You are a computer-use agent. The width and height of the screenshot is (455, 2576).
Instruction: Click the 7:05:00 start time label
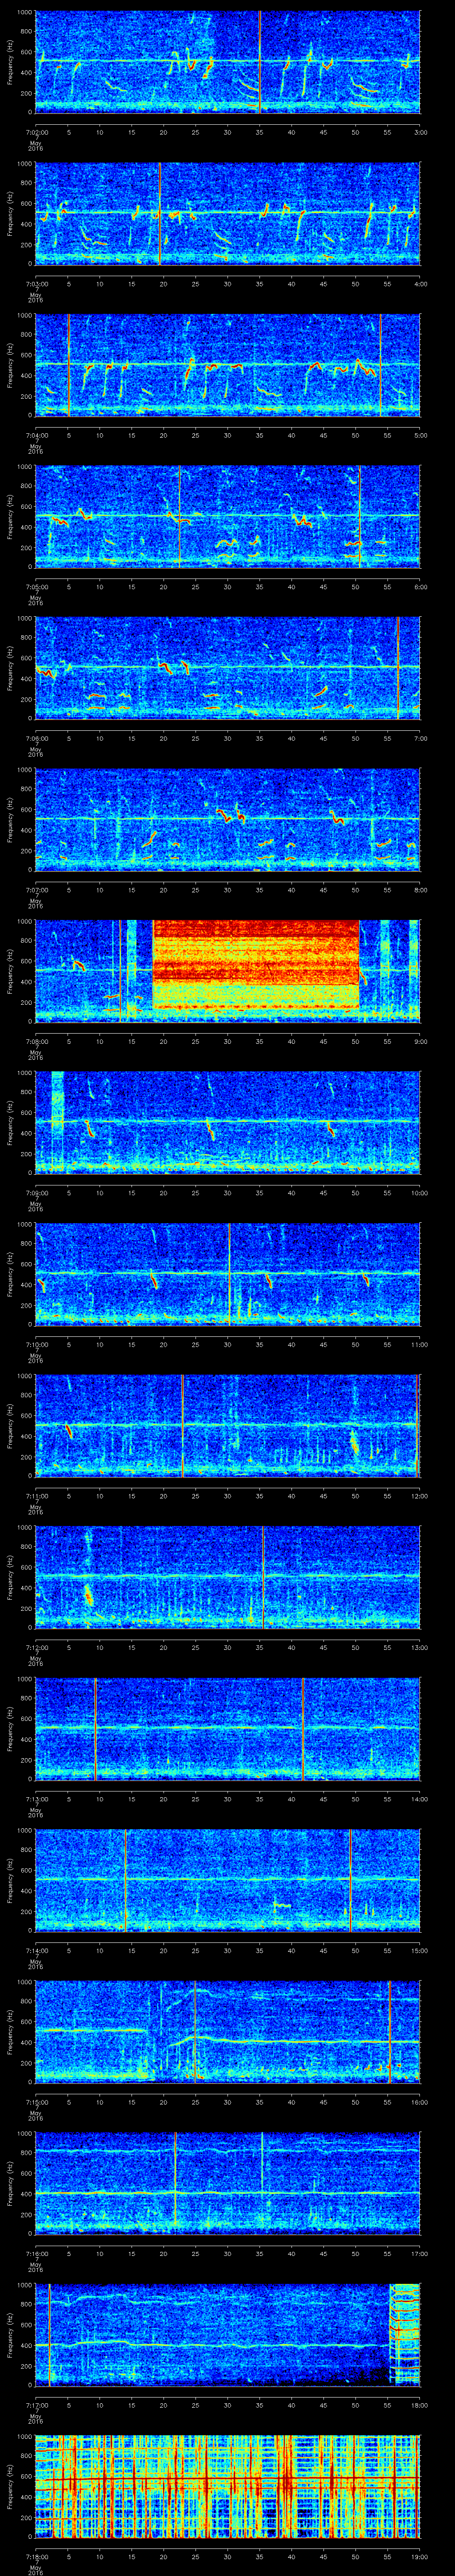point(36,587)
